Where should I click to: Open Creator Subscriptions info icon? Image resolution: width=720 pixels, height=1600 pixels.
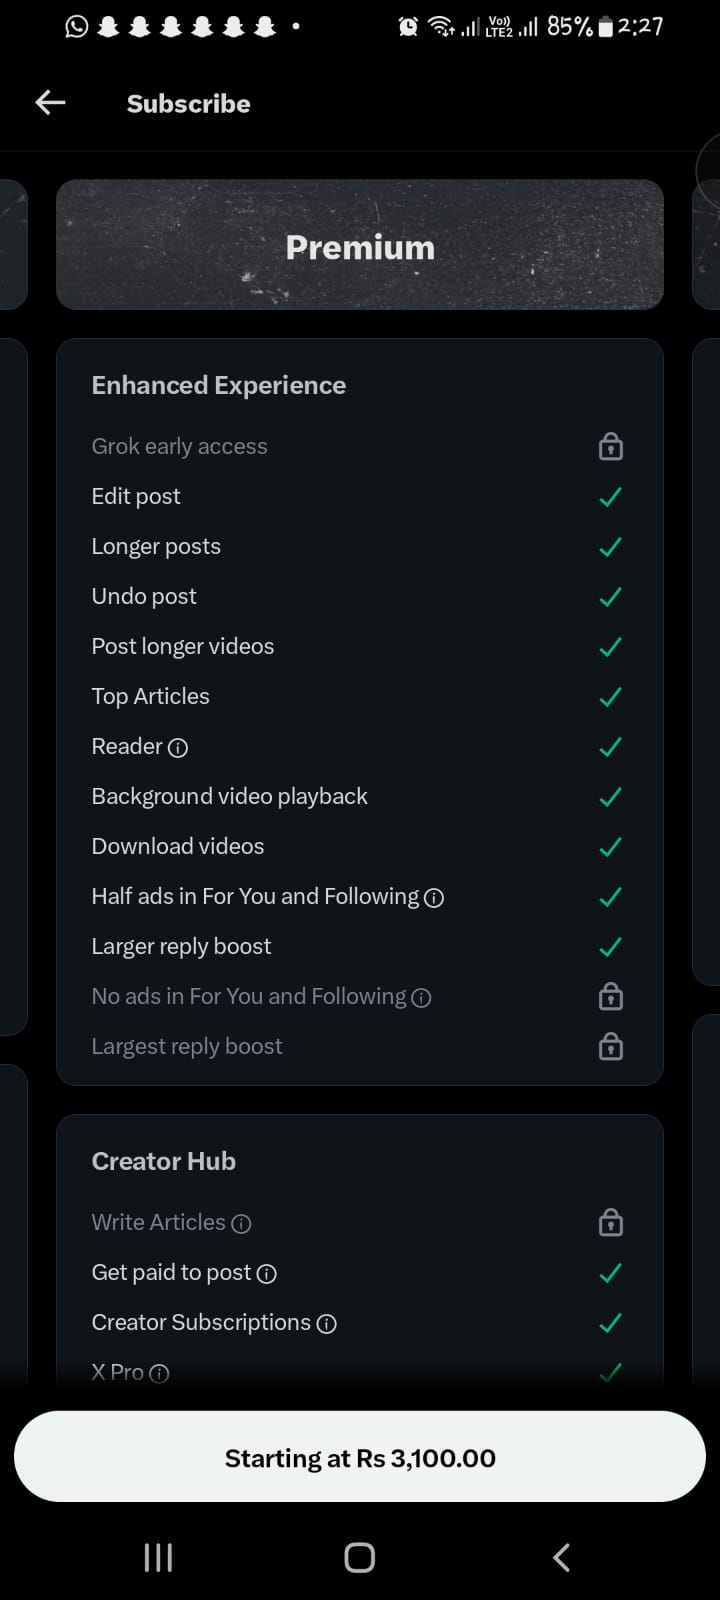click(326, 1323)
